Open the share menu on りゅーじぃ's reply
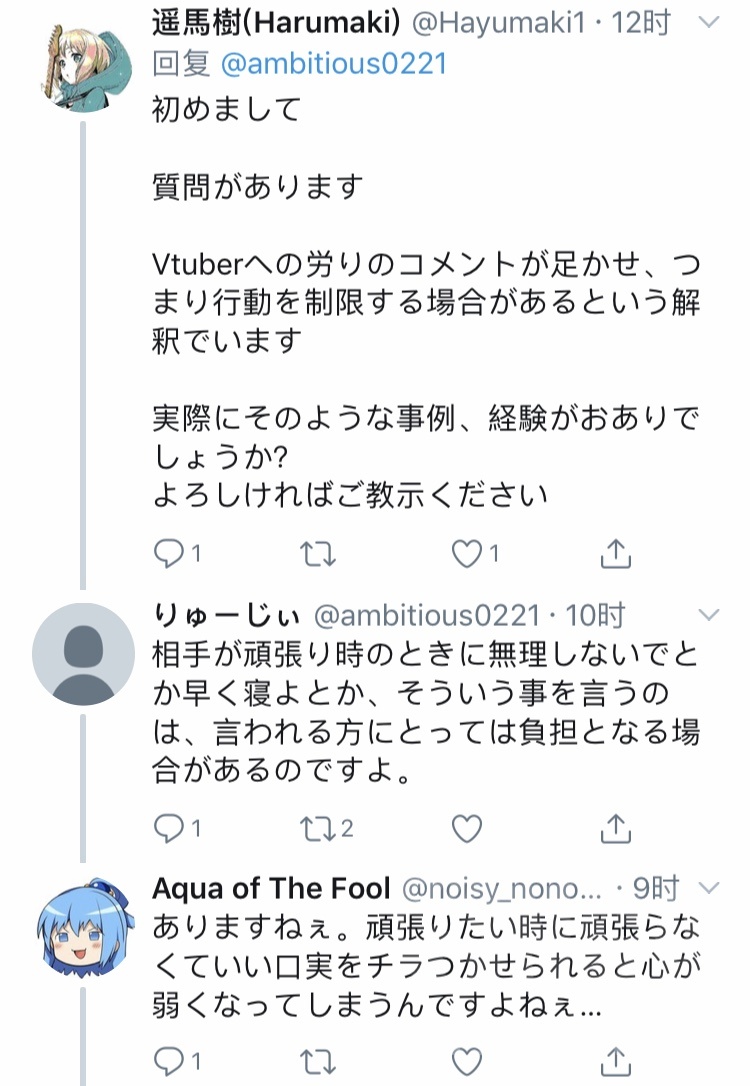 tap(617, 828)
